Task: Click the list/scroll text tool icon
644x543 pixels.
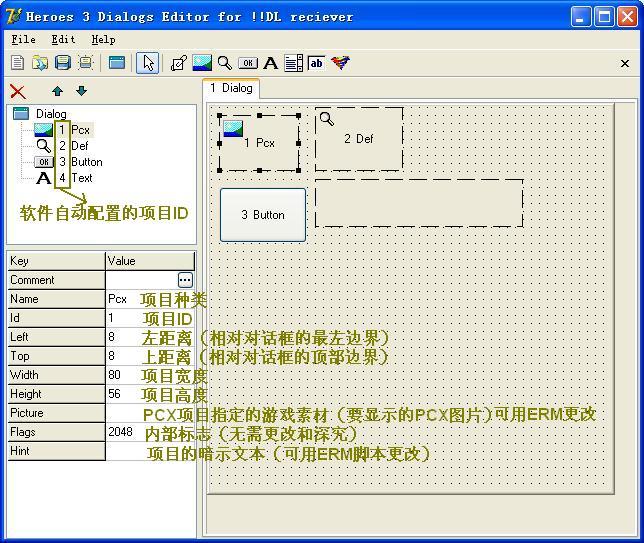Action: (294, 63)
